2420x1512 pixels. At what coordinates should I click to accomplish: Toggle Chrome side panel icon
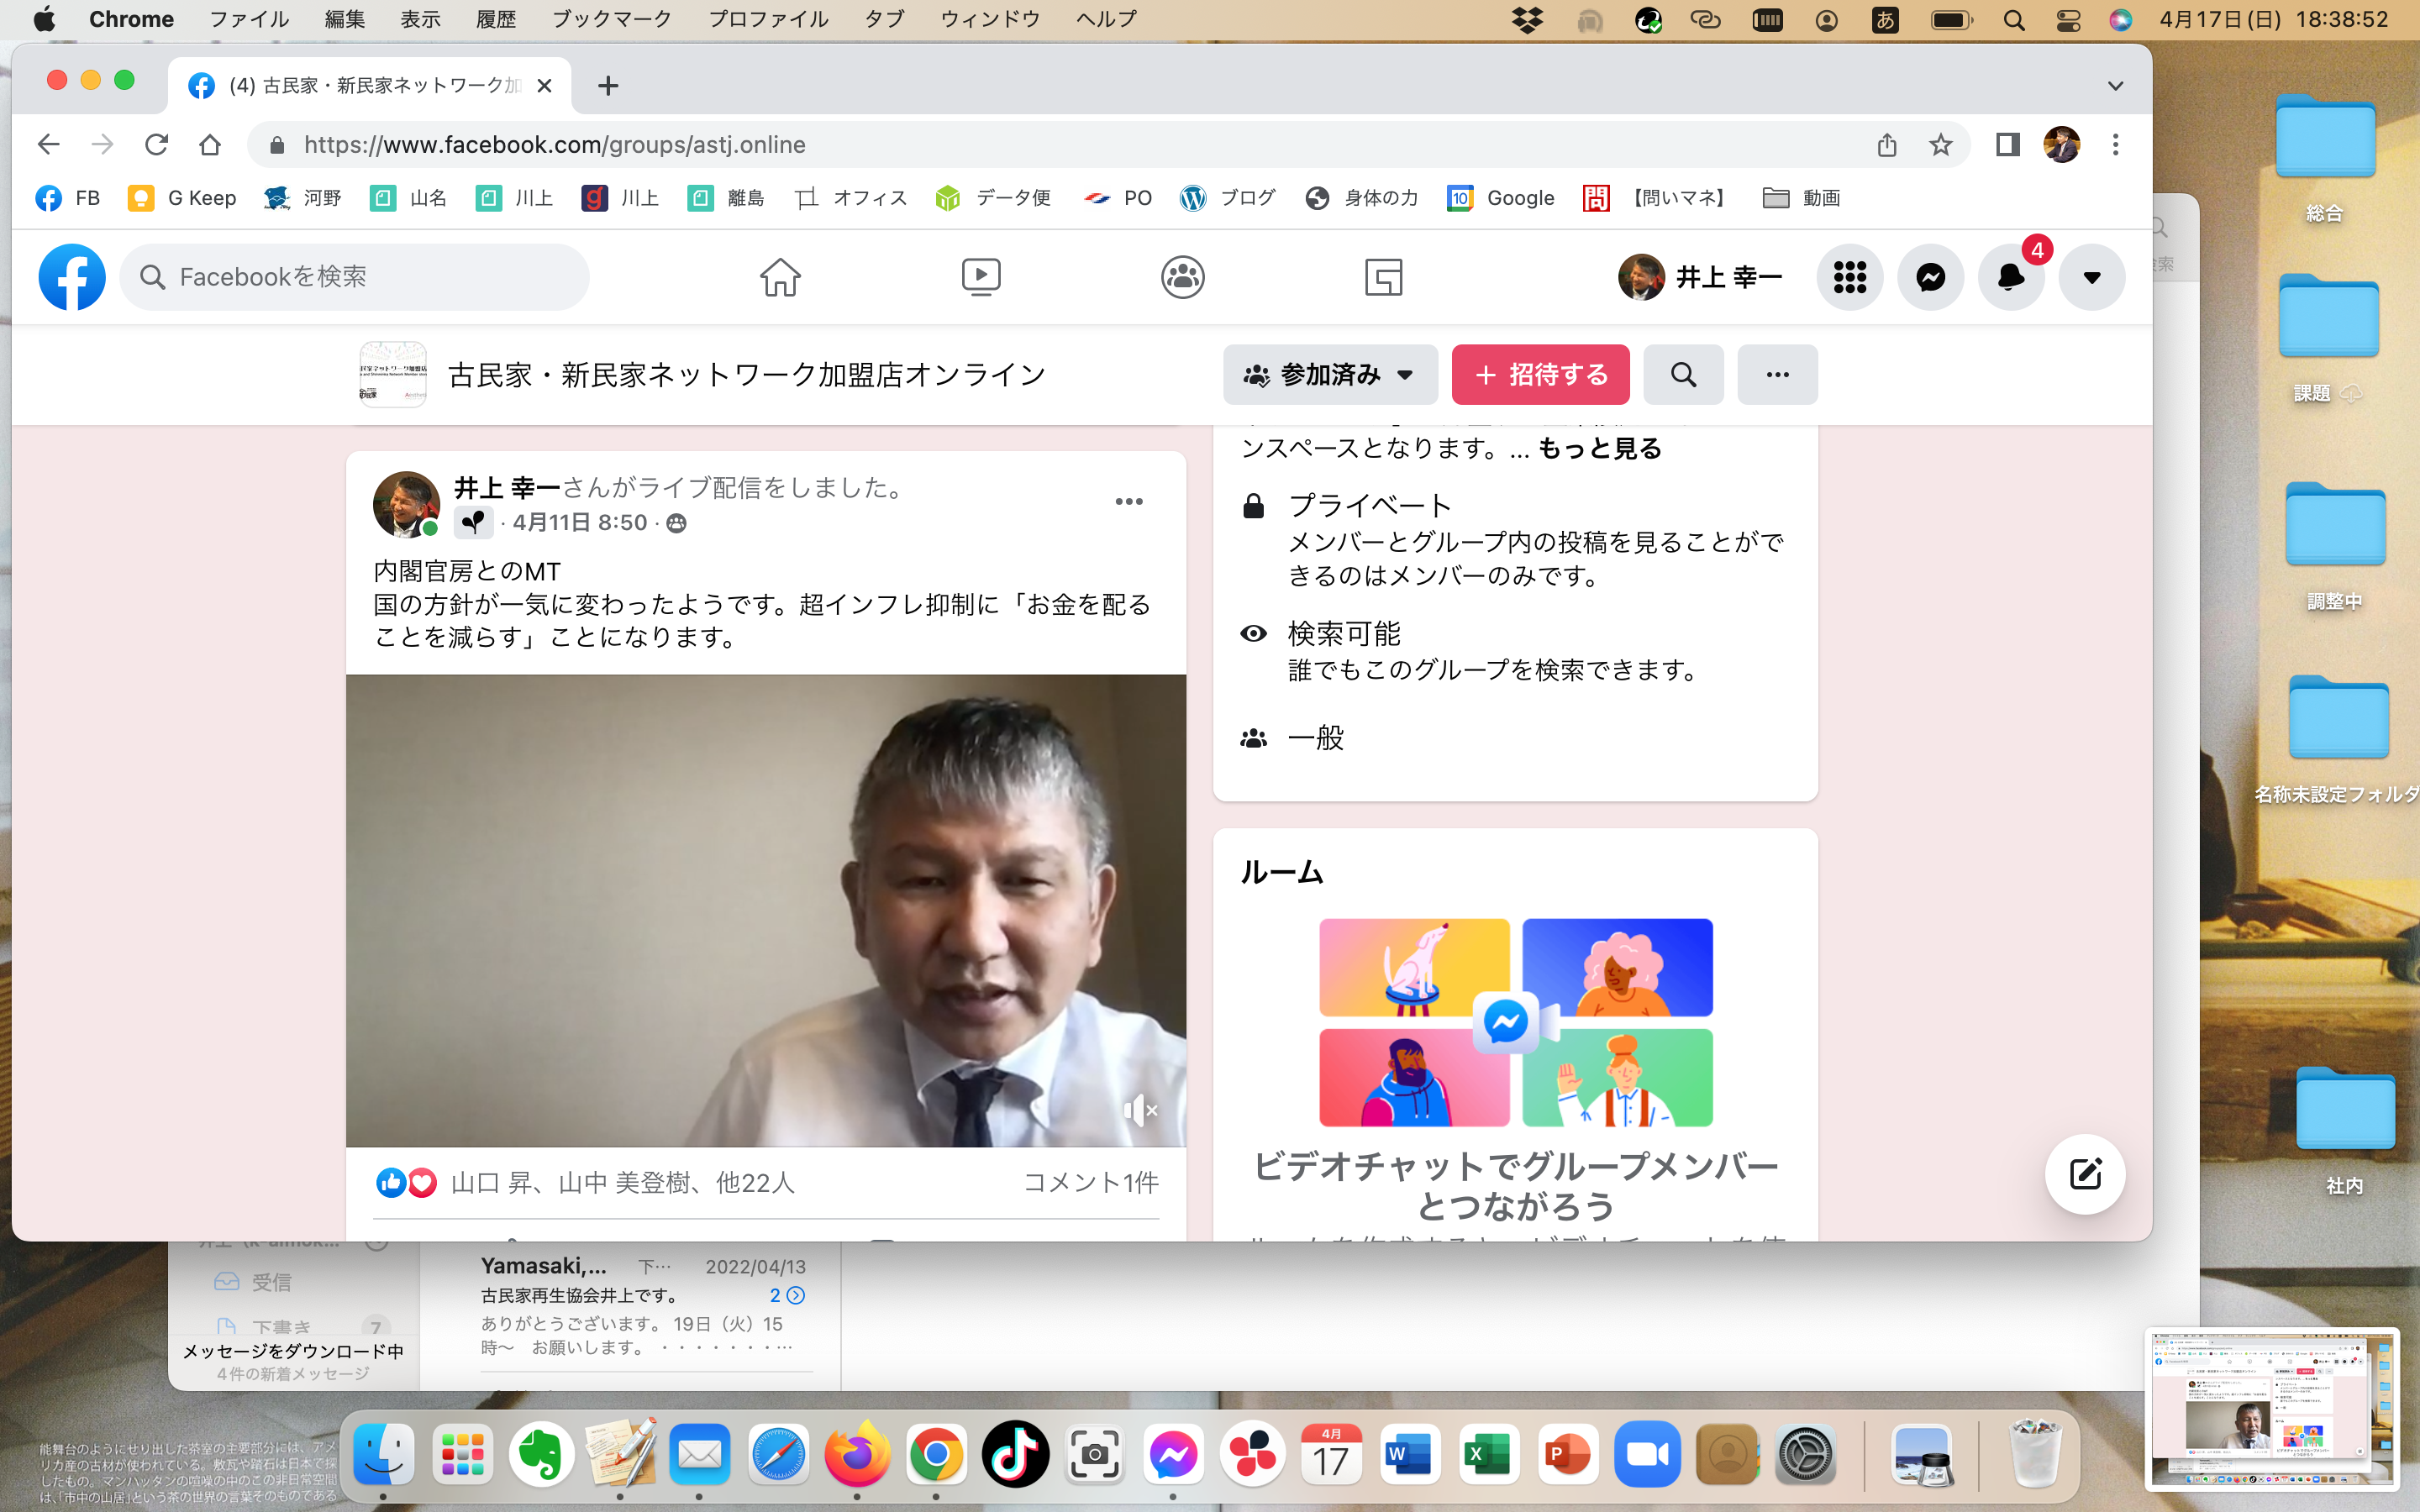click(2007, 145)
